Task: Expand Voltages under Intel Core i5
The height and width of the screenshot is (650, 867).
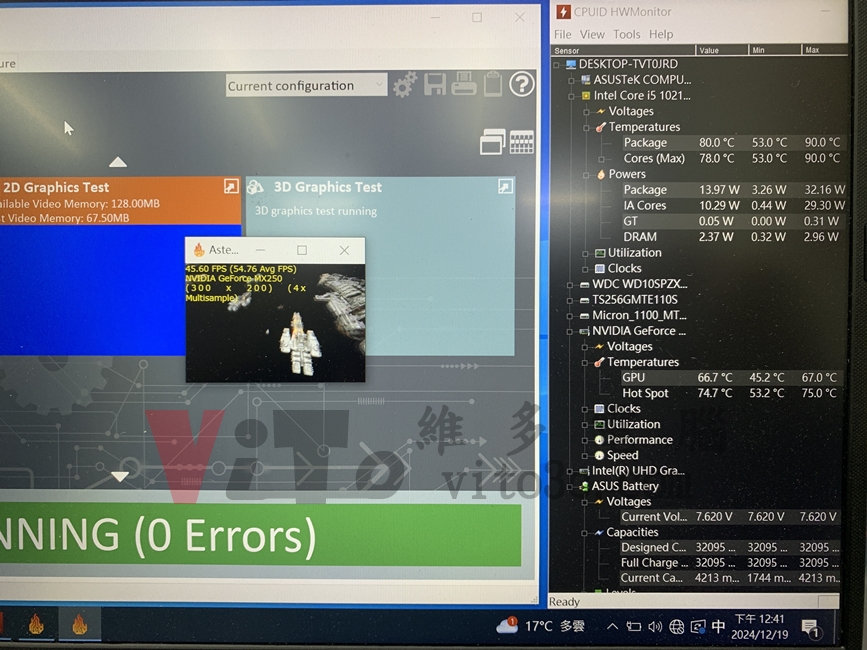Action: (586, 112)
